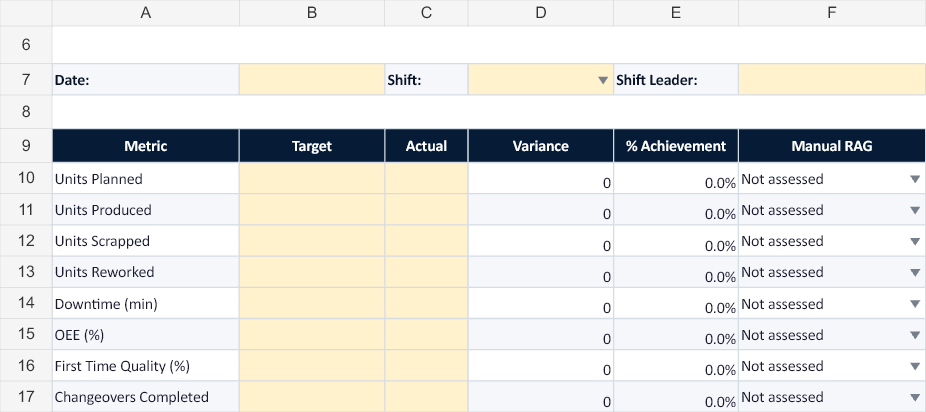Select Target cell for Changeovers Completed

(x=312, y=397)
